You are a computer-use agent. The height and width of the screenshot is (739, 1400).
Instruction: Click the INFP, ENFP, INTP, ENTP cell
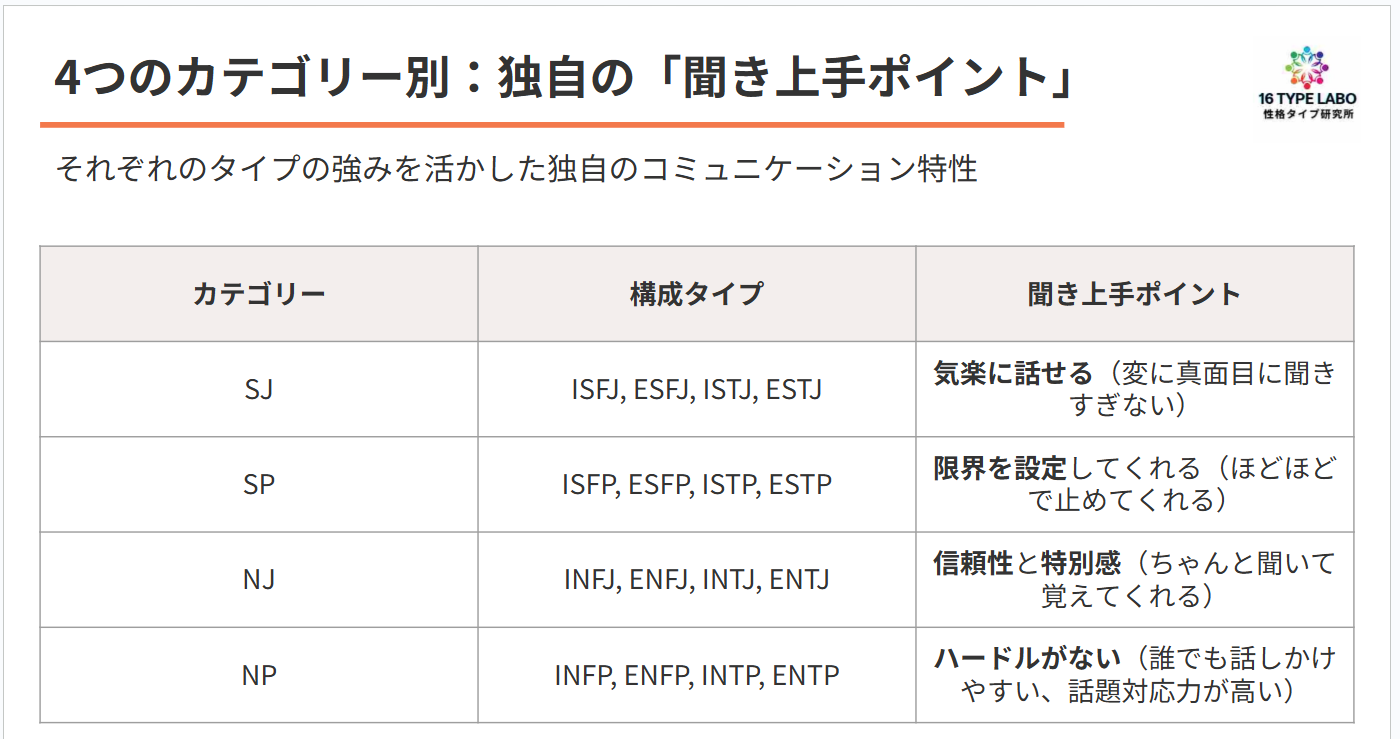pyautogui.click(x=696, y=675)
